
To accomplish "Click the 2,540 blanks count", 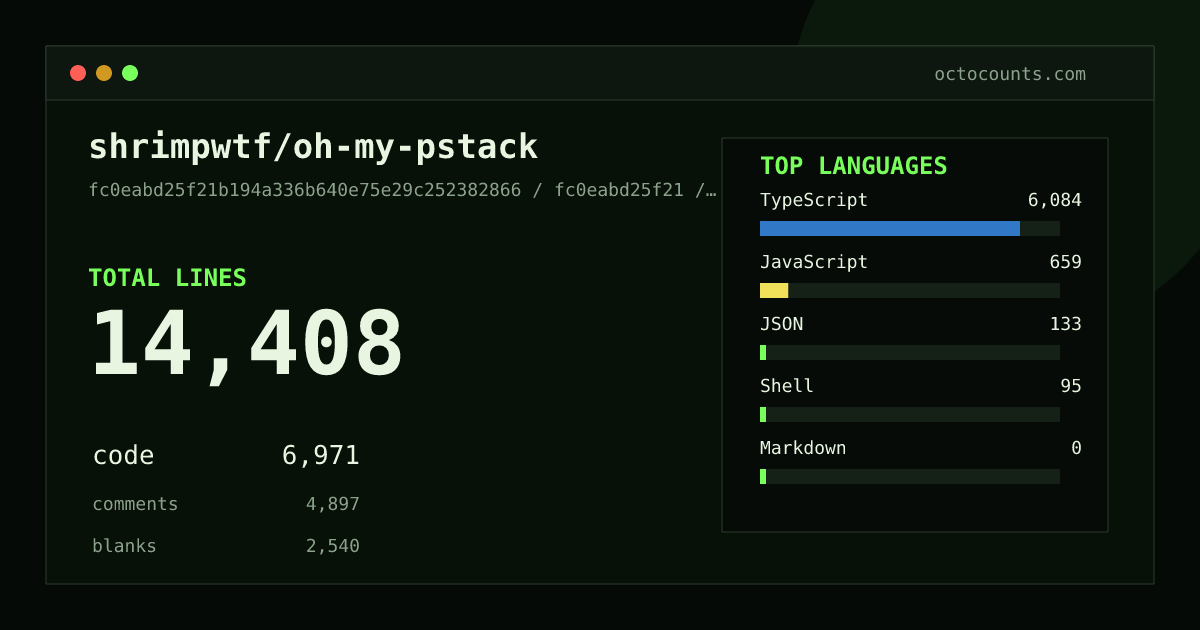I will [332, 546].
